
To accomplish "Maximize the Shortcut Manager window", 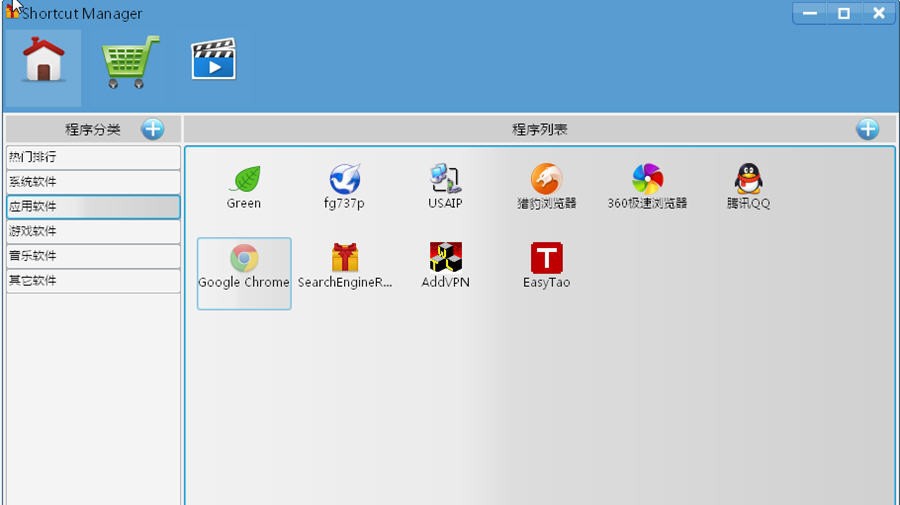I will 844,13.
